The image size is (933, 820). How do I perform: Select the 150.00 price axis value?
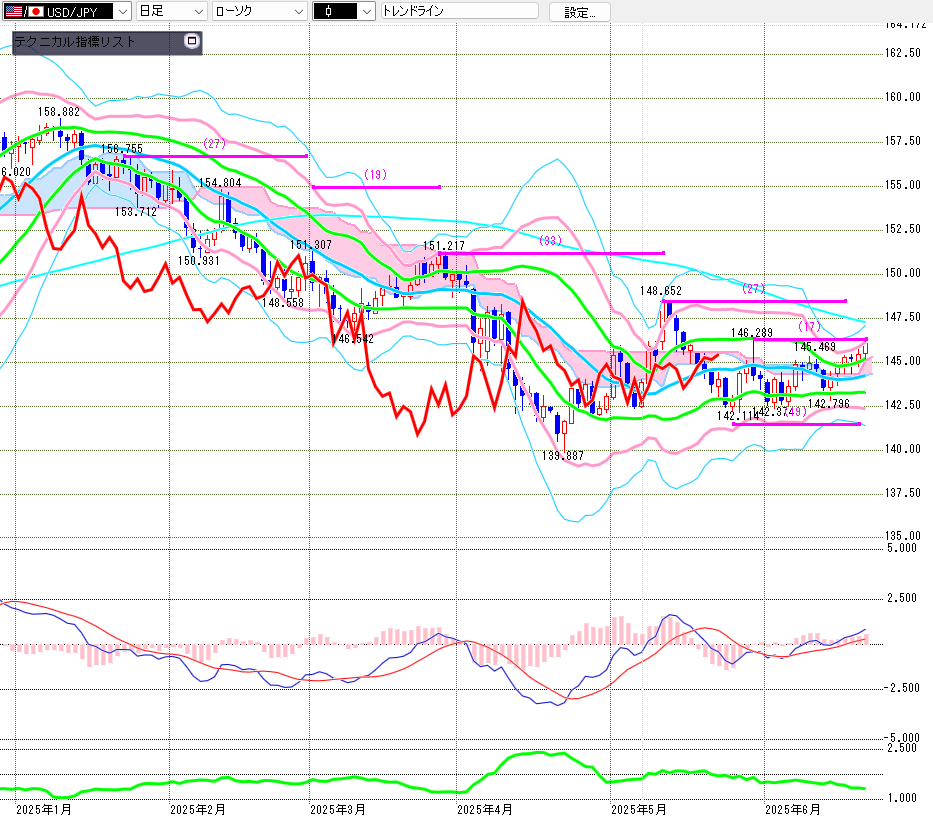tap(903, 273)
